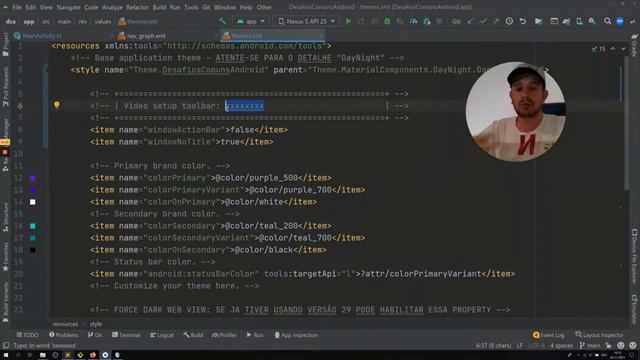Open the Build Variants sidebar tab
This screenshot has width=640, height=360.
[5, 302]
